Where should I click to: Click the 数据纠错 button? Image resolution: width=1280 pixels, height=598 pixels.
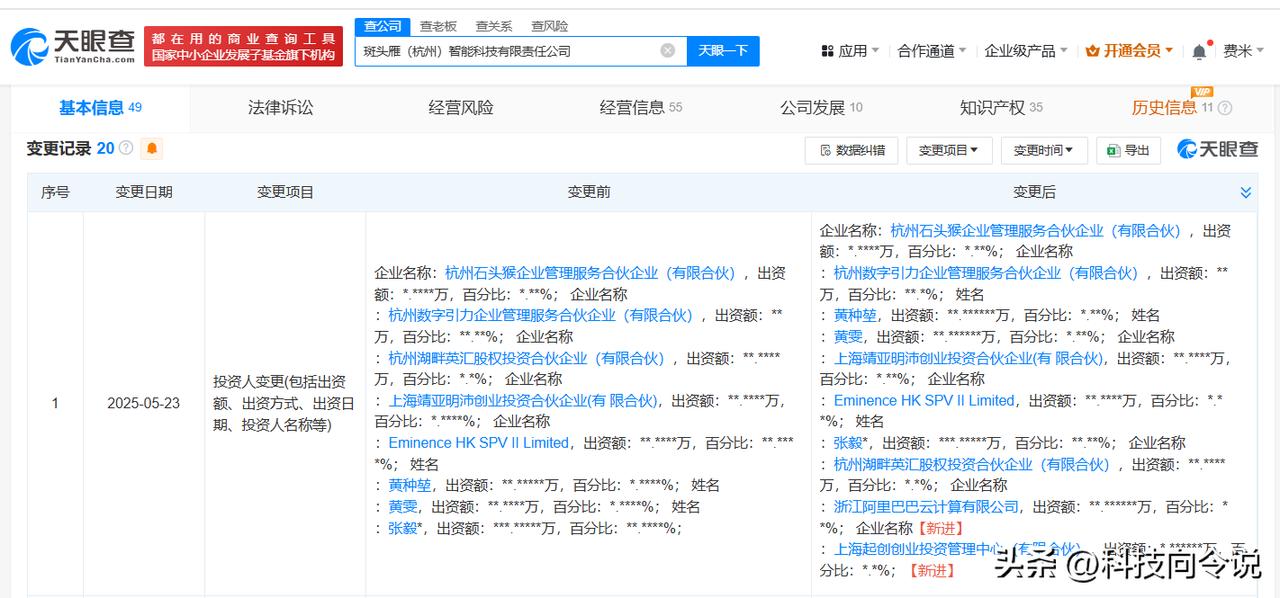[x=852, y=150]
